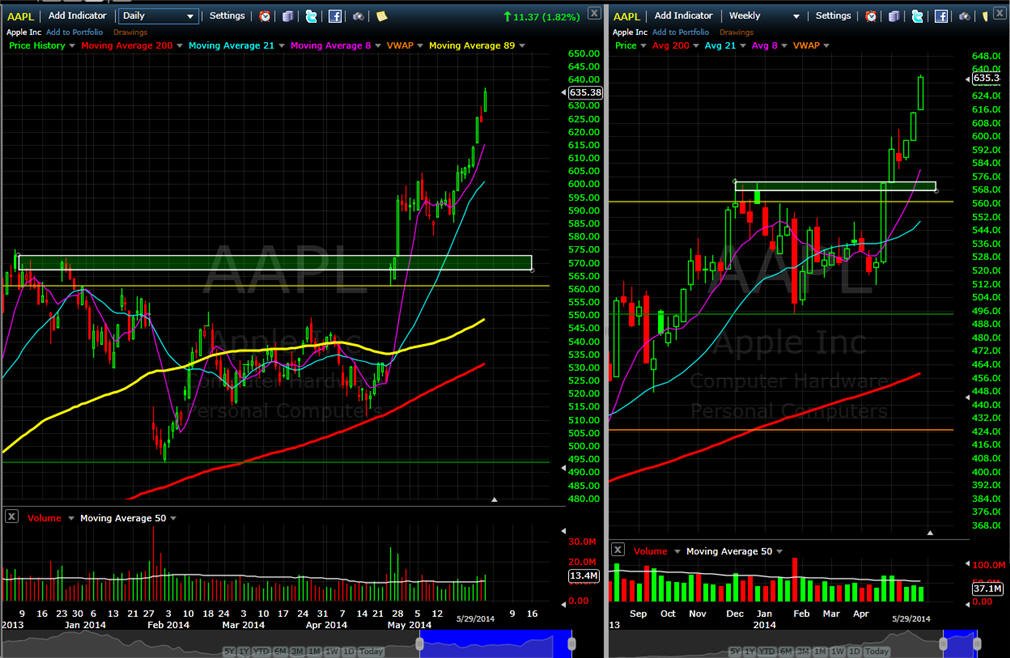The height and width of the screenshot is (658, 1010).
Task: Click the 37.1M volume value label
Action: pos(987,588)
